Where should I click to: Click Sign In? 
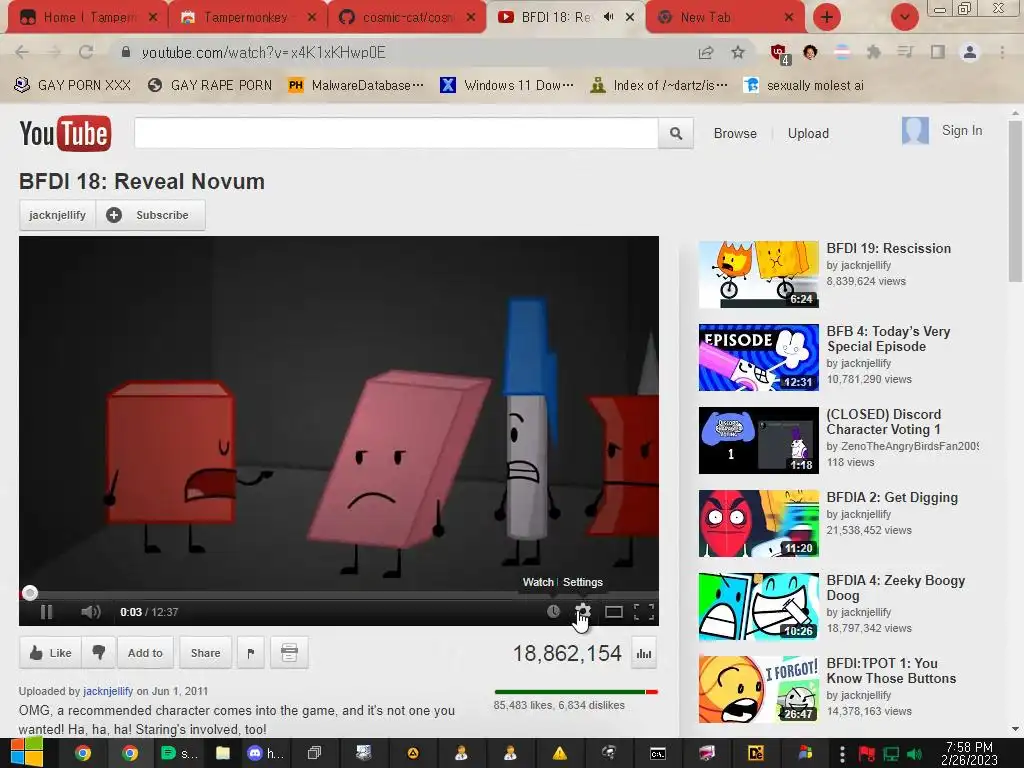pos(961,131)
